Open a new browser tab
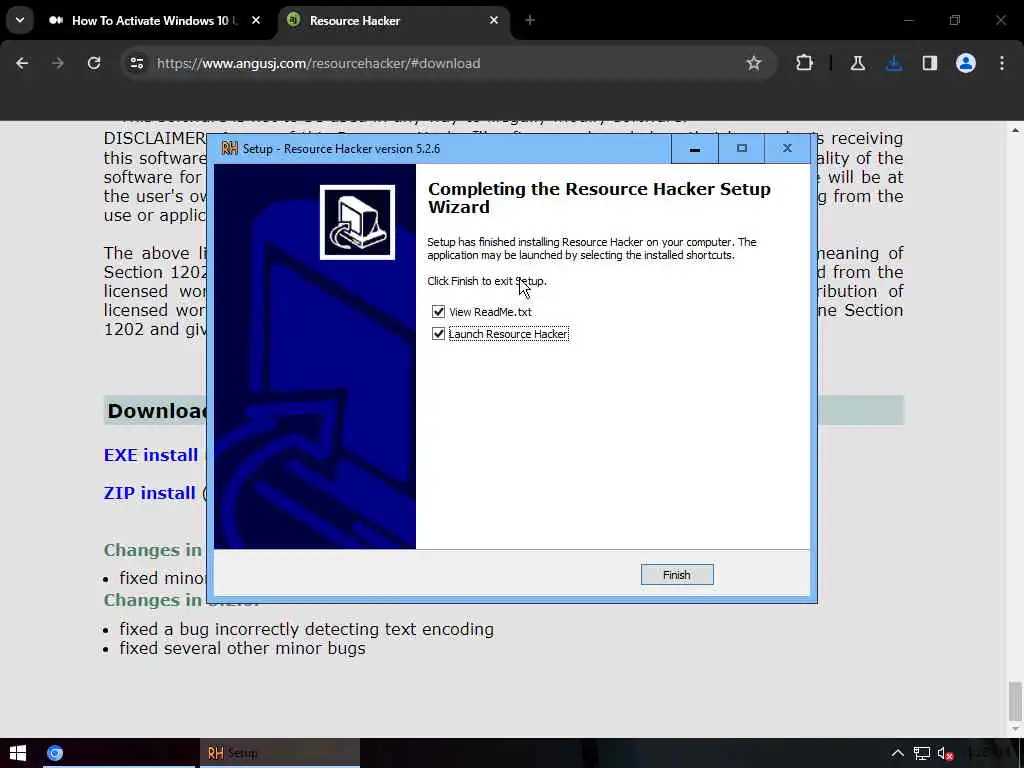The width and height of the screenshot is (1024, 768). pos(530,20)
